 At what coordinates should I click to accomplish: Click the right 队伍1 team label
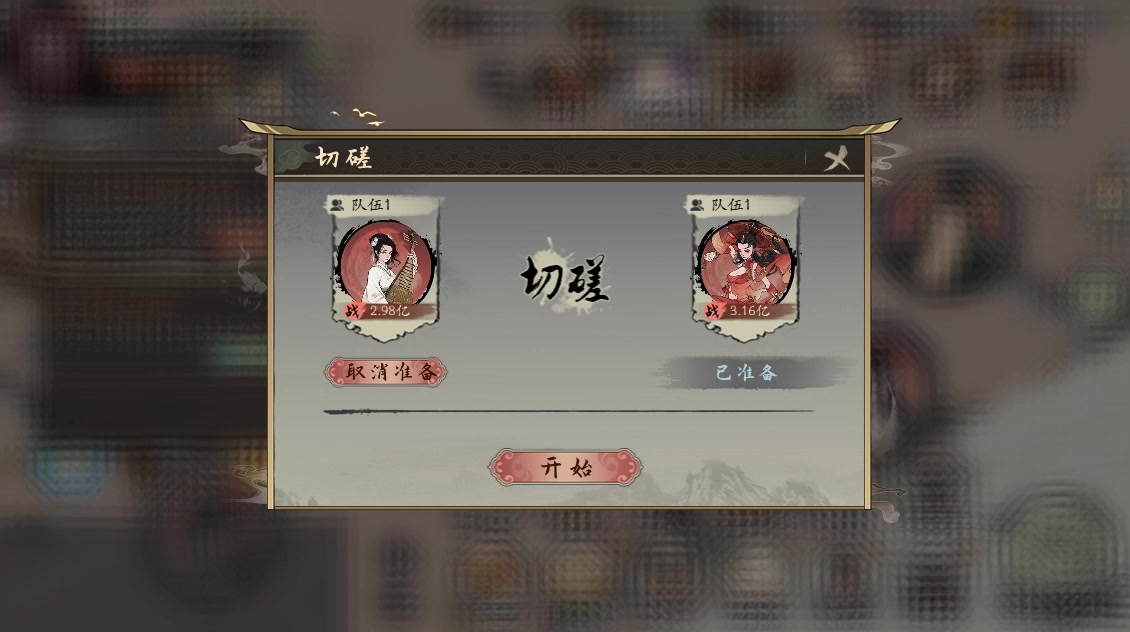[731, 205]
